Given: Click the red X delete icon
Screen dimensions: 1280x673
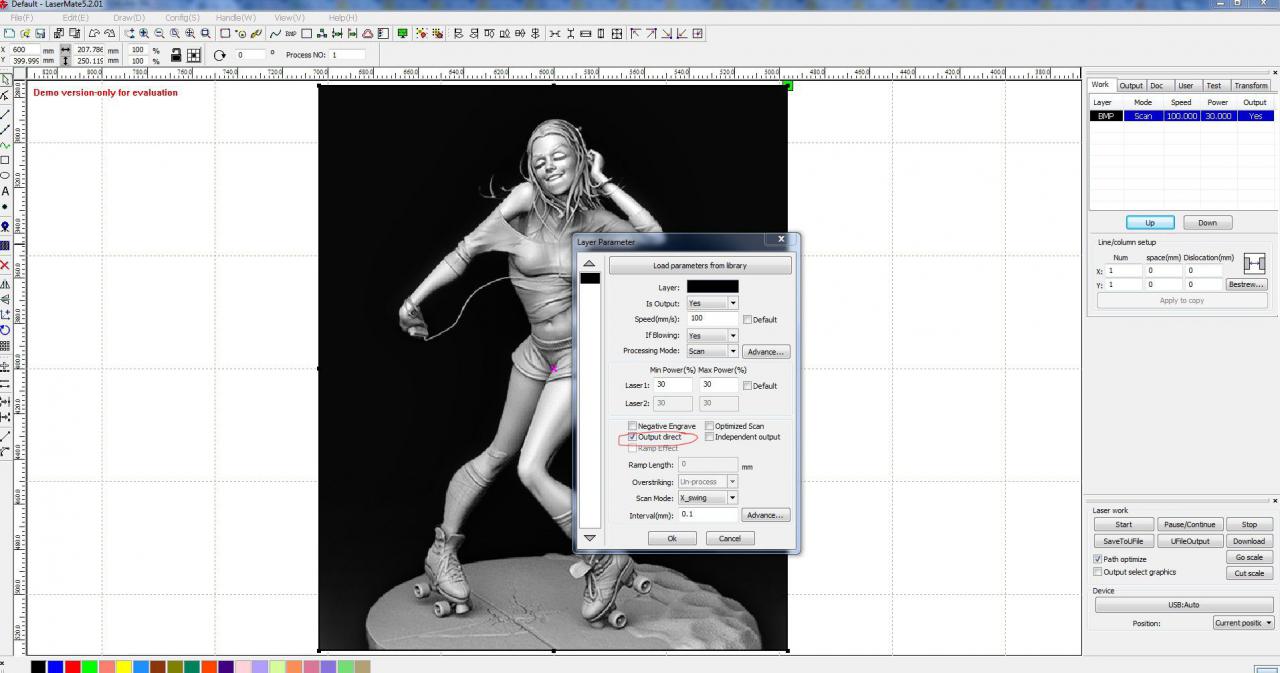Looking at the screenshot, I should tap(5, 265).
